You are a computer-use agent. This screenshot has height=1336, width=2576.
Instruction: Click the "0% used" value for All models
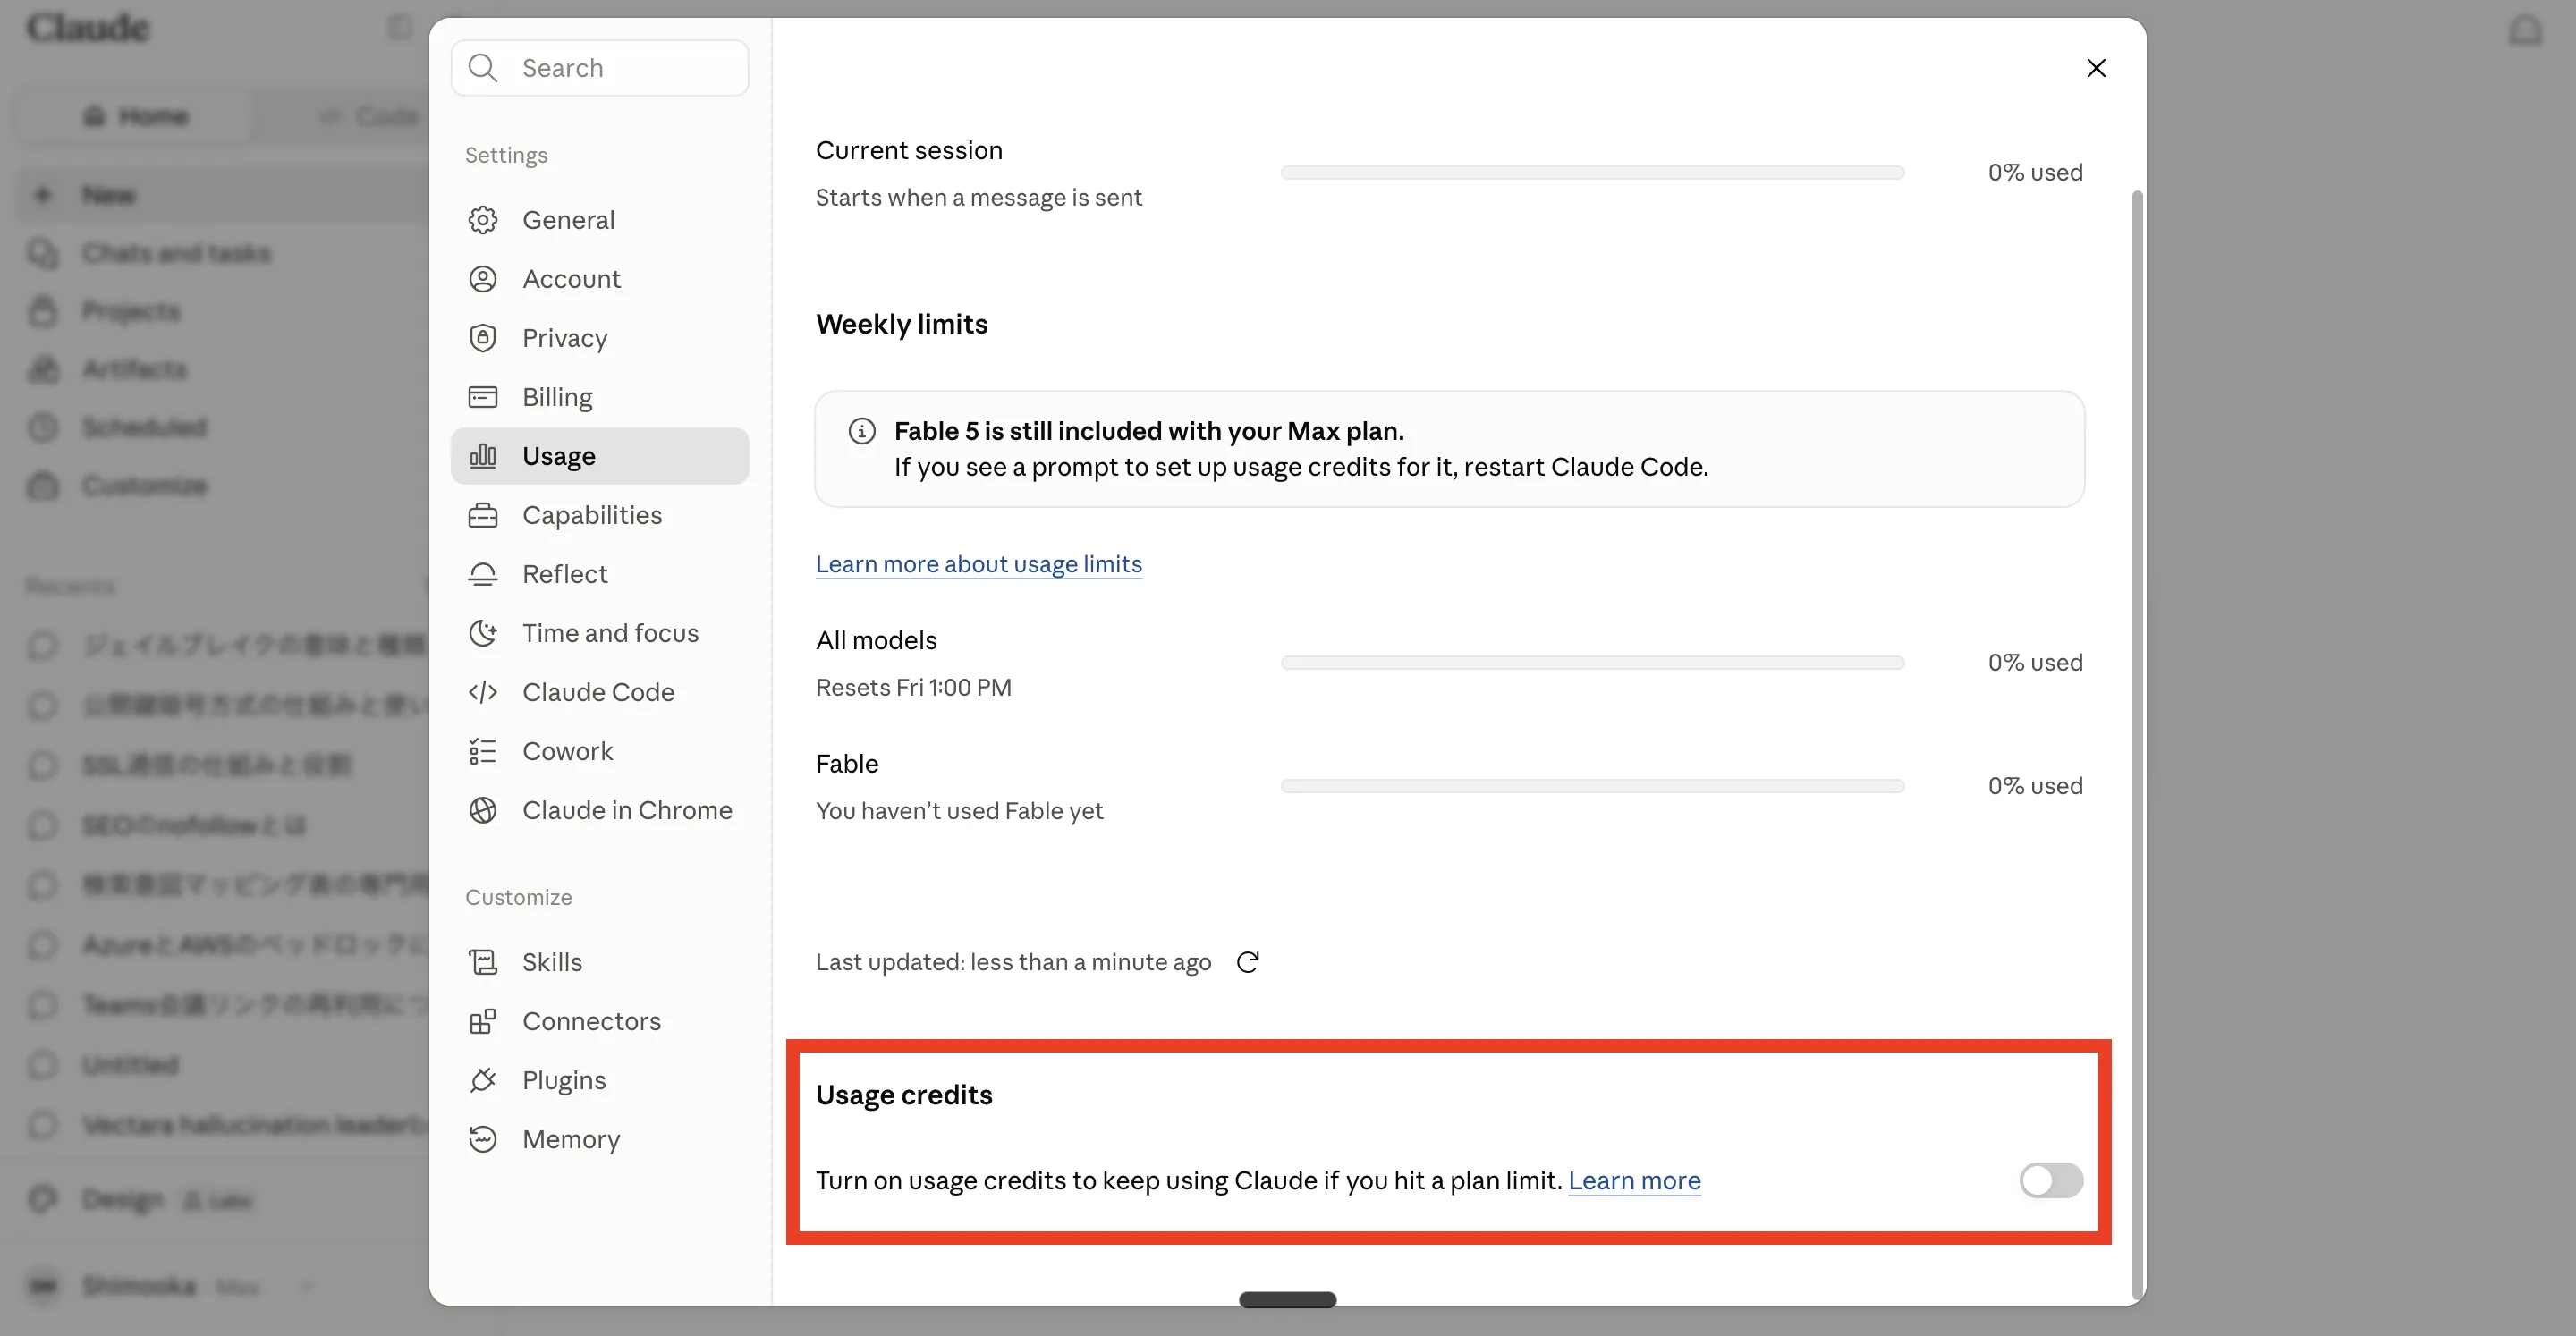[x=2035, y=663]
